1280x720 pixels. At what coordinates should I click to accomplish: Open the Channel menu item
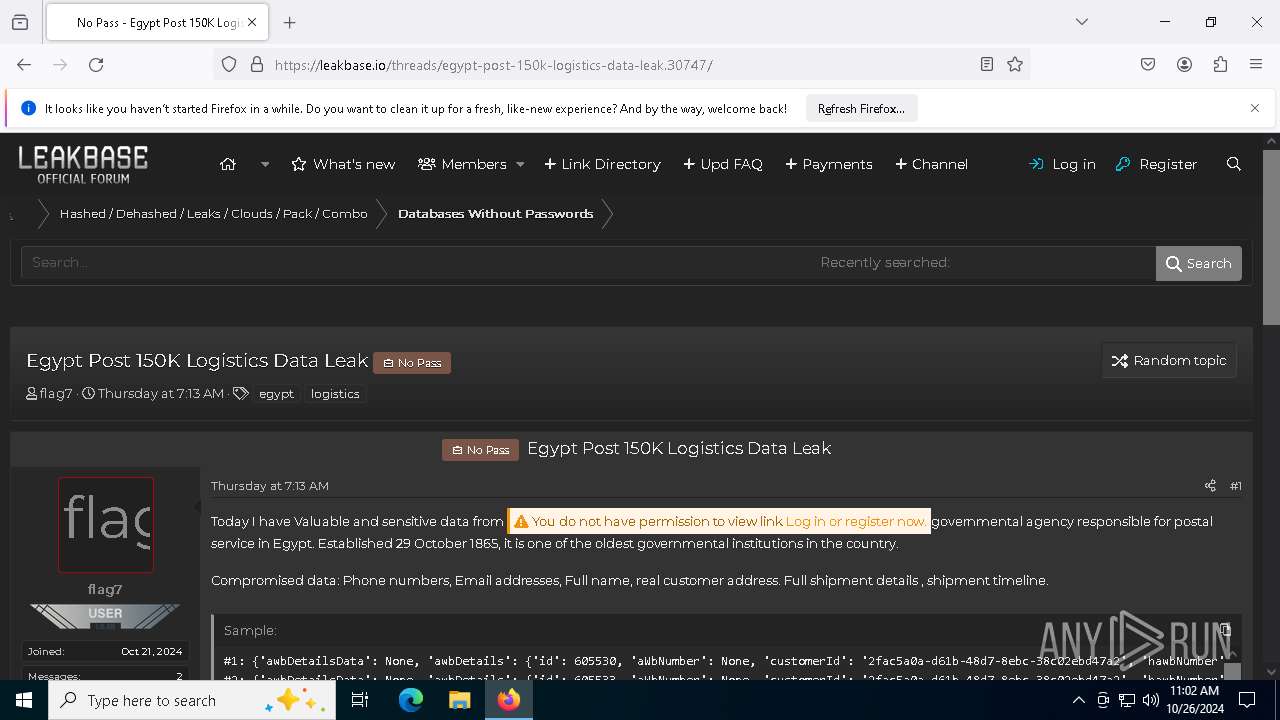(931, 164)
